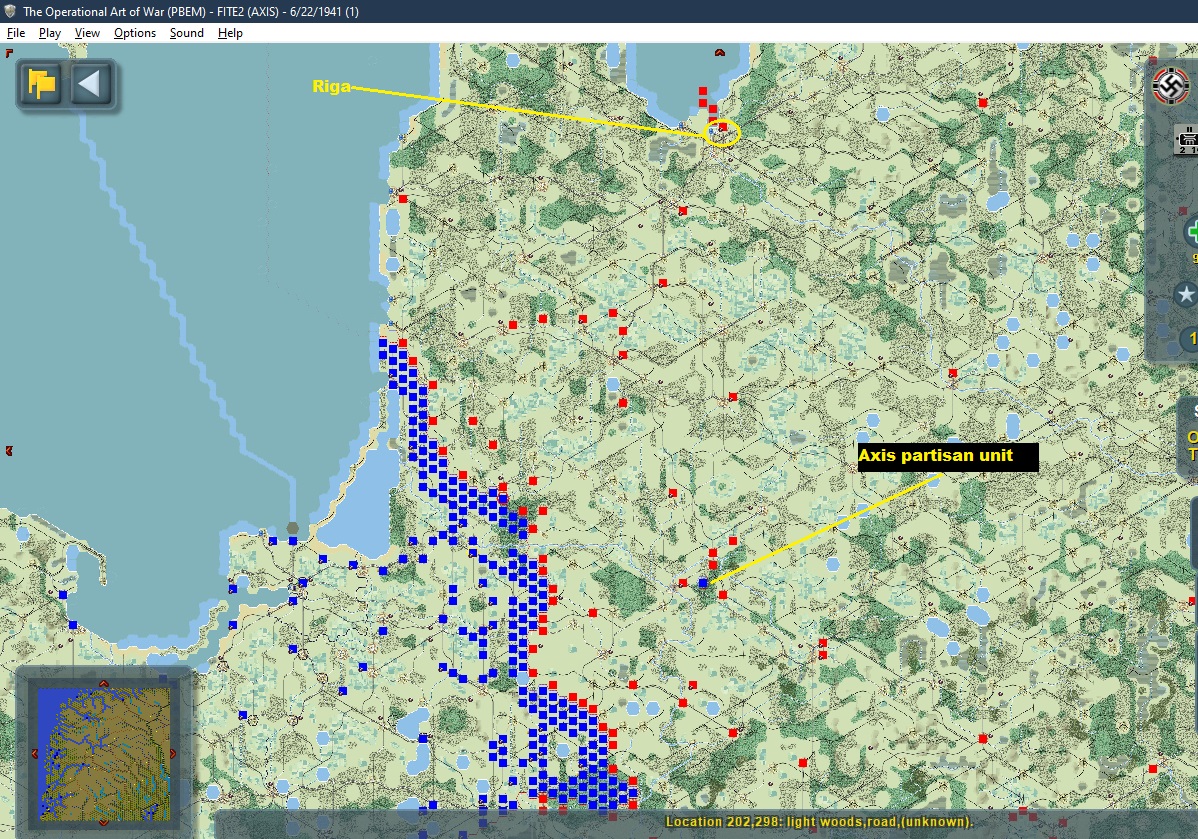This screenshot has width=1198, height=839.
Task: Select the Axis partisan blue unit marker
Action: (x=703, y=582)
